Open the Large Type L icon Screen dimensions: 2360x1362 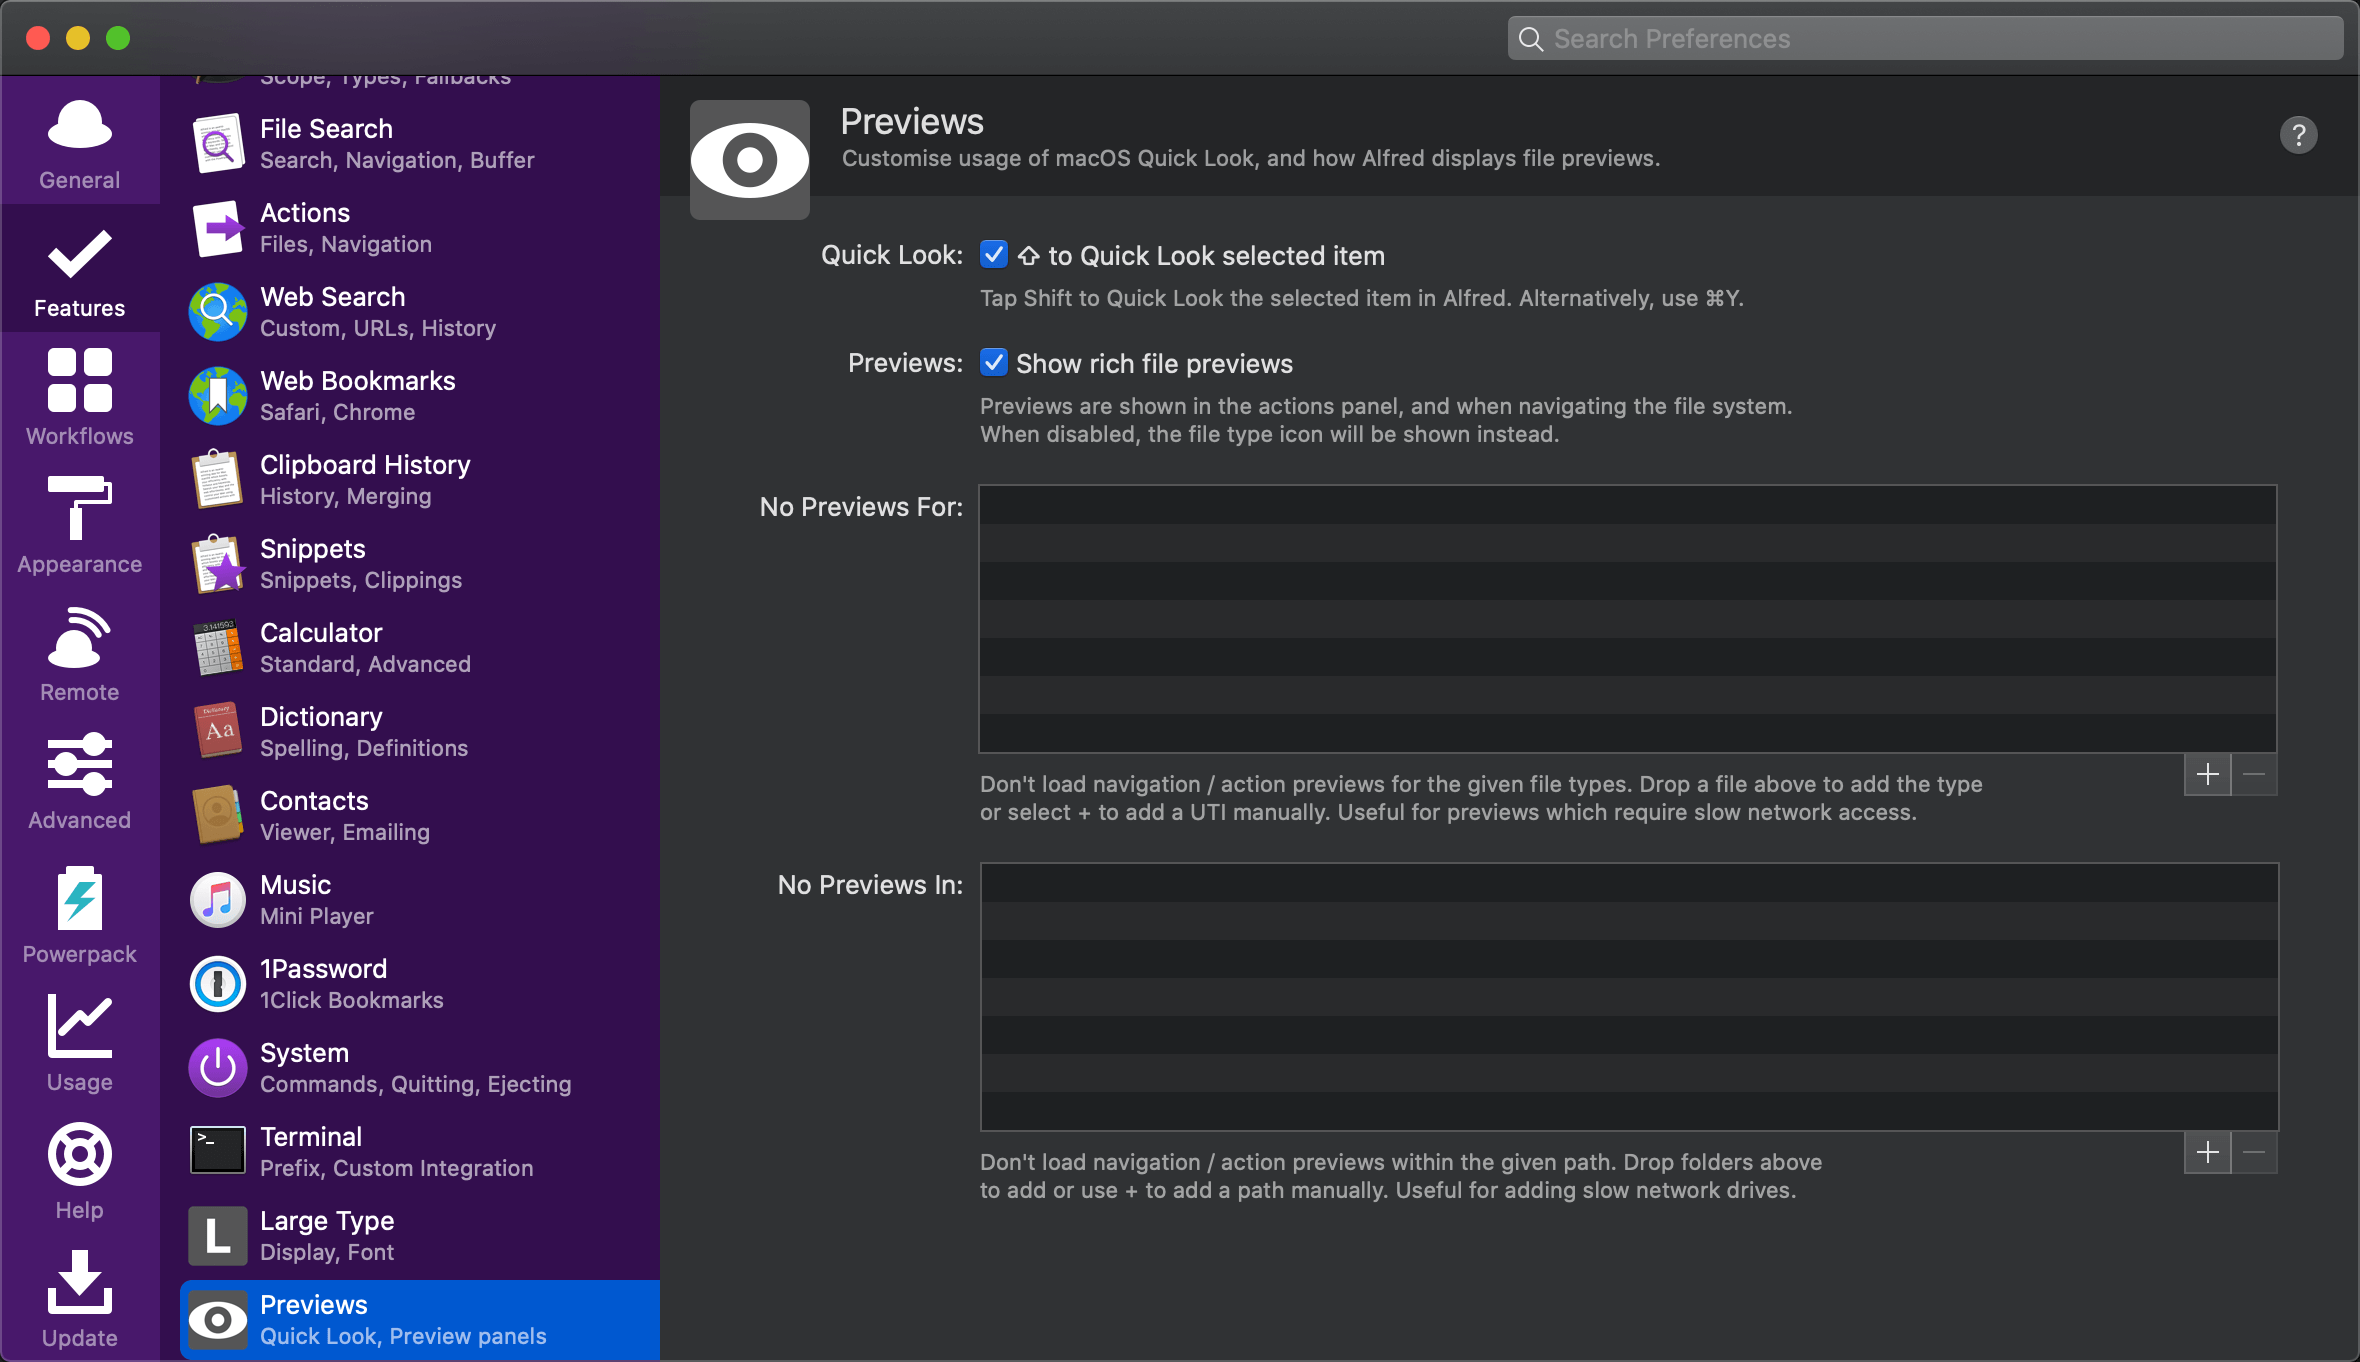[218, 1236]
